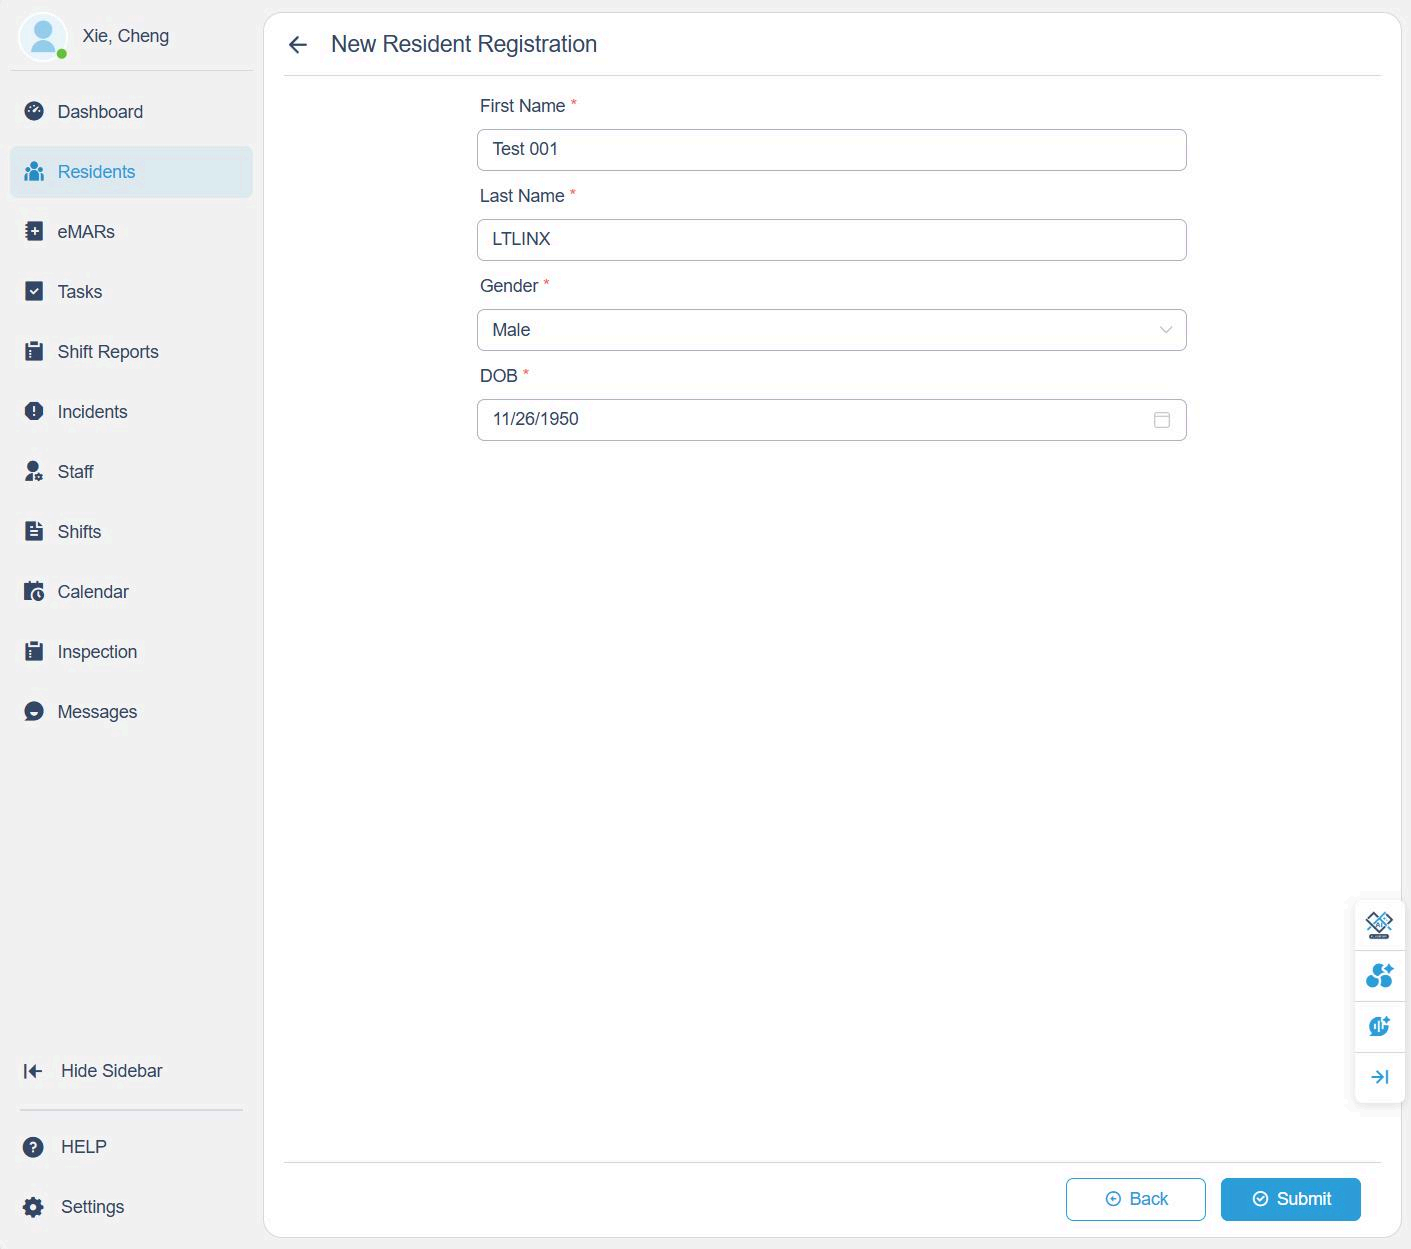Submit the new resident registration
Viewport: 1411px width, 1249px height.
[x=1290, y=1199]
